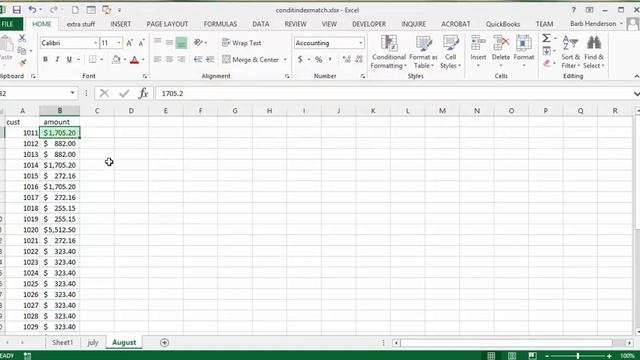This screenshot has height=360, width=640.
Task: Open the Name Box dropdown arrow
Action: point(73,93)
